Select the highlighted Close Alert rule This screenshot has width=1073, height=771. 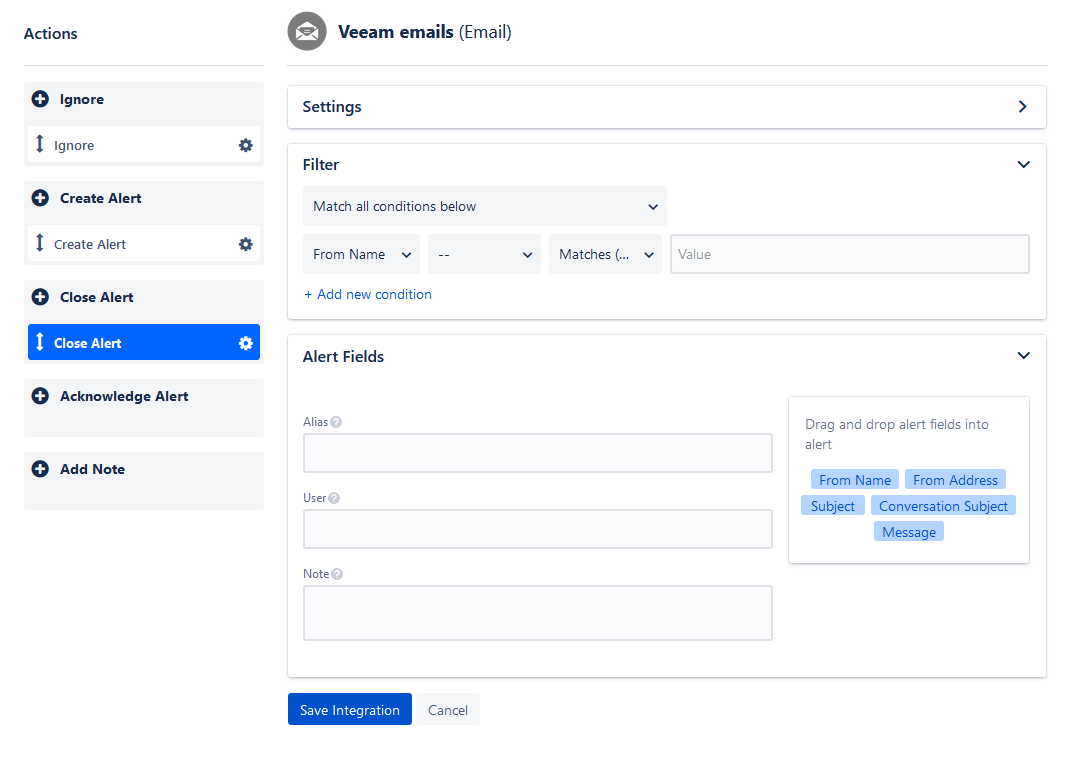[x=144, y=342]
